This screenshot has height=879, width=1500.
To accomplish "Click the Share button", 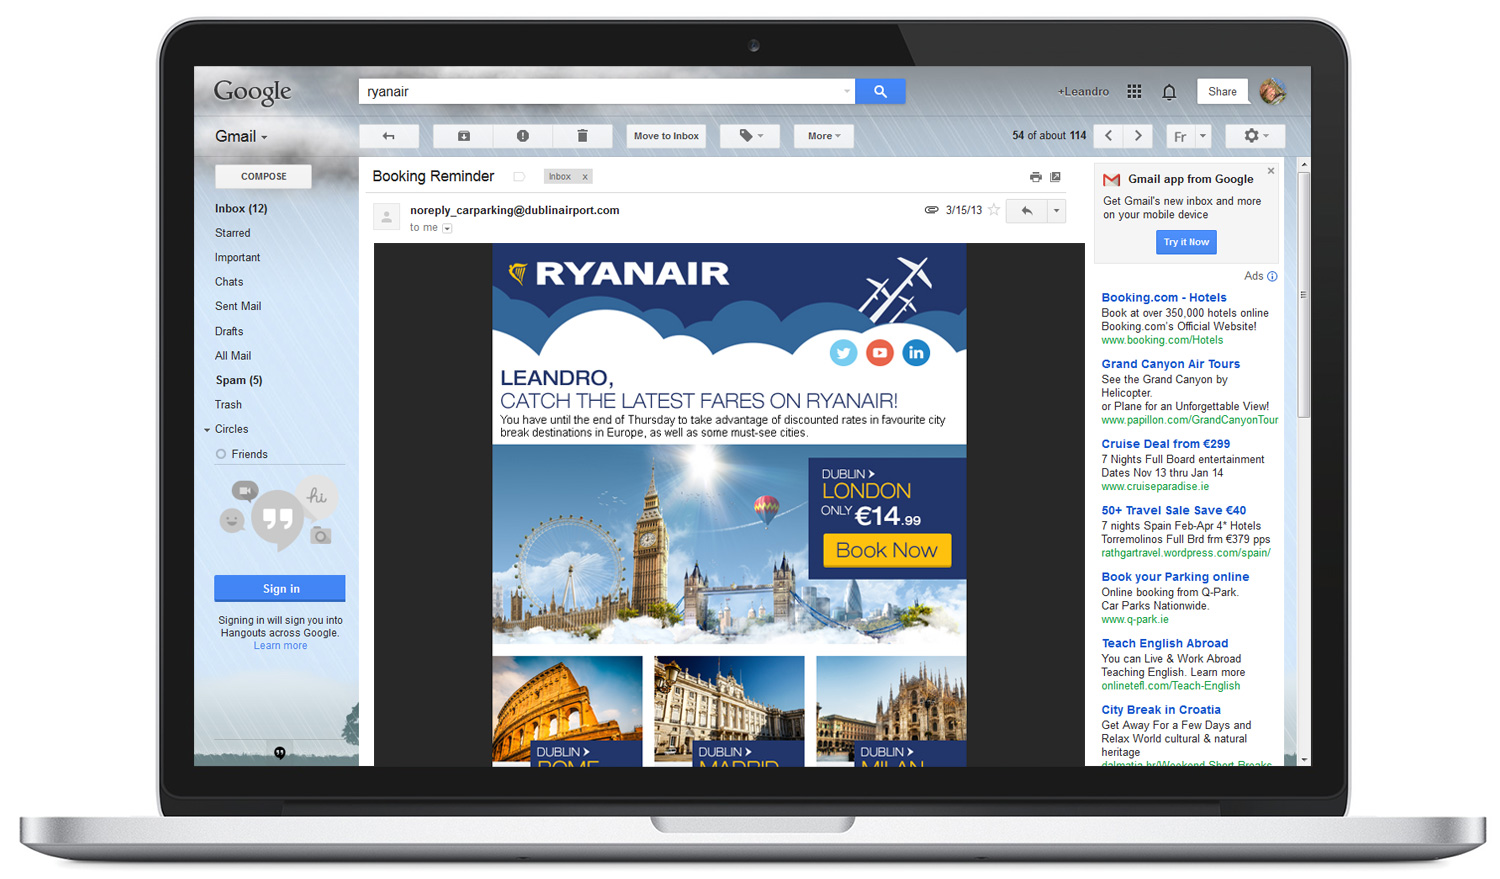I will point(1222,91).
